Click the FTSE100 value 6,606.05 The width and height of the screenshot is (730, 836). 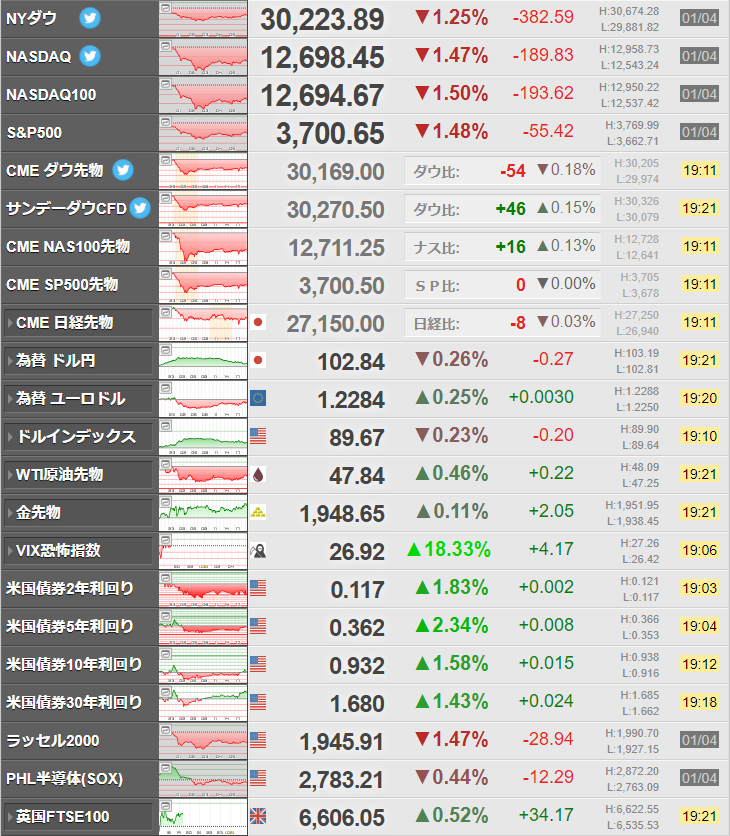(341, 818)
